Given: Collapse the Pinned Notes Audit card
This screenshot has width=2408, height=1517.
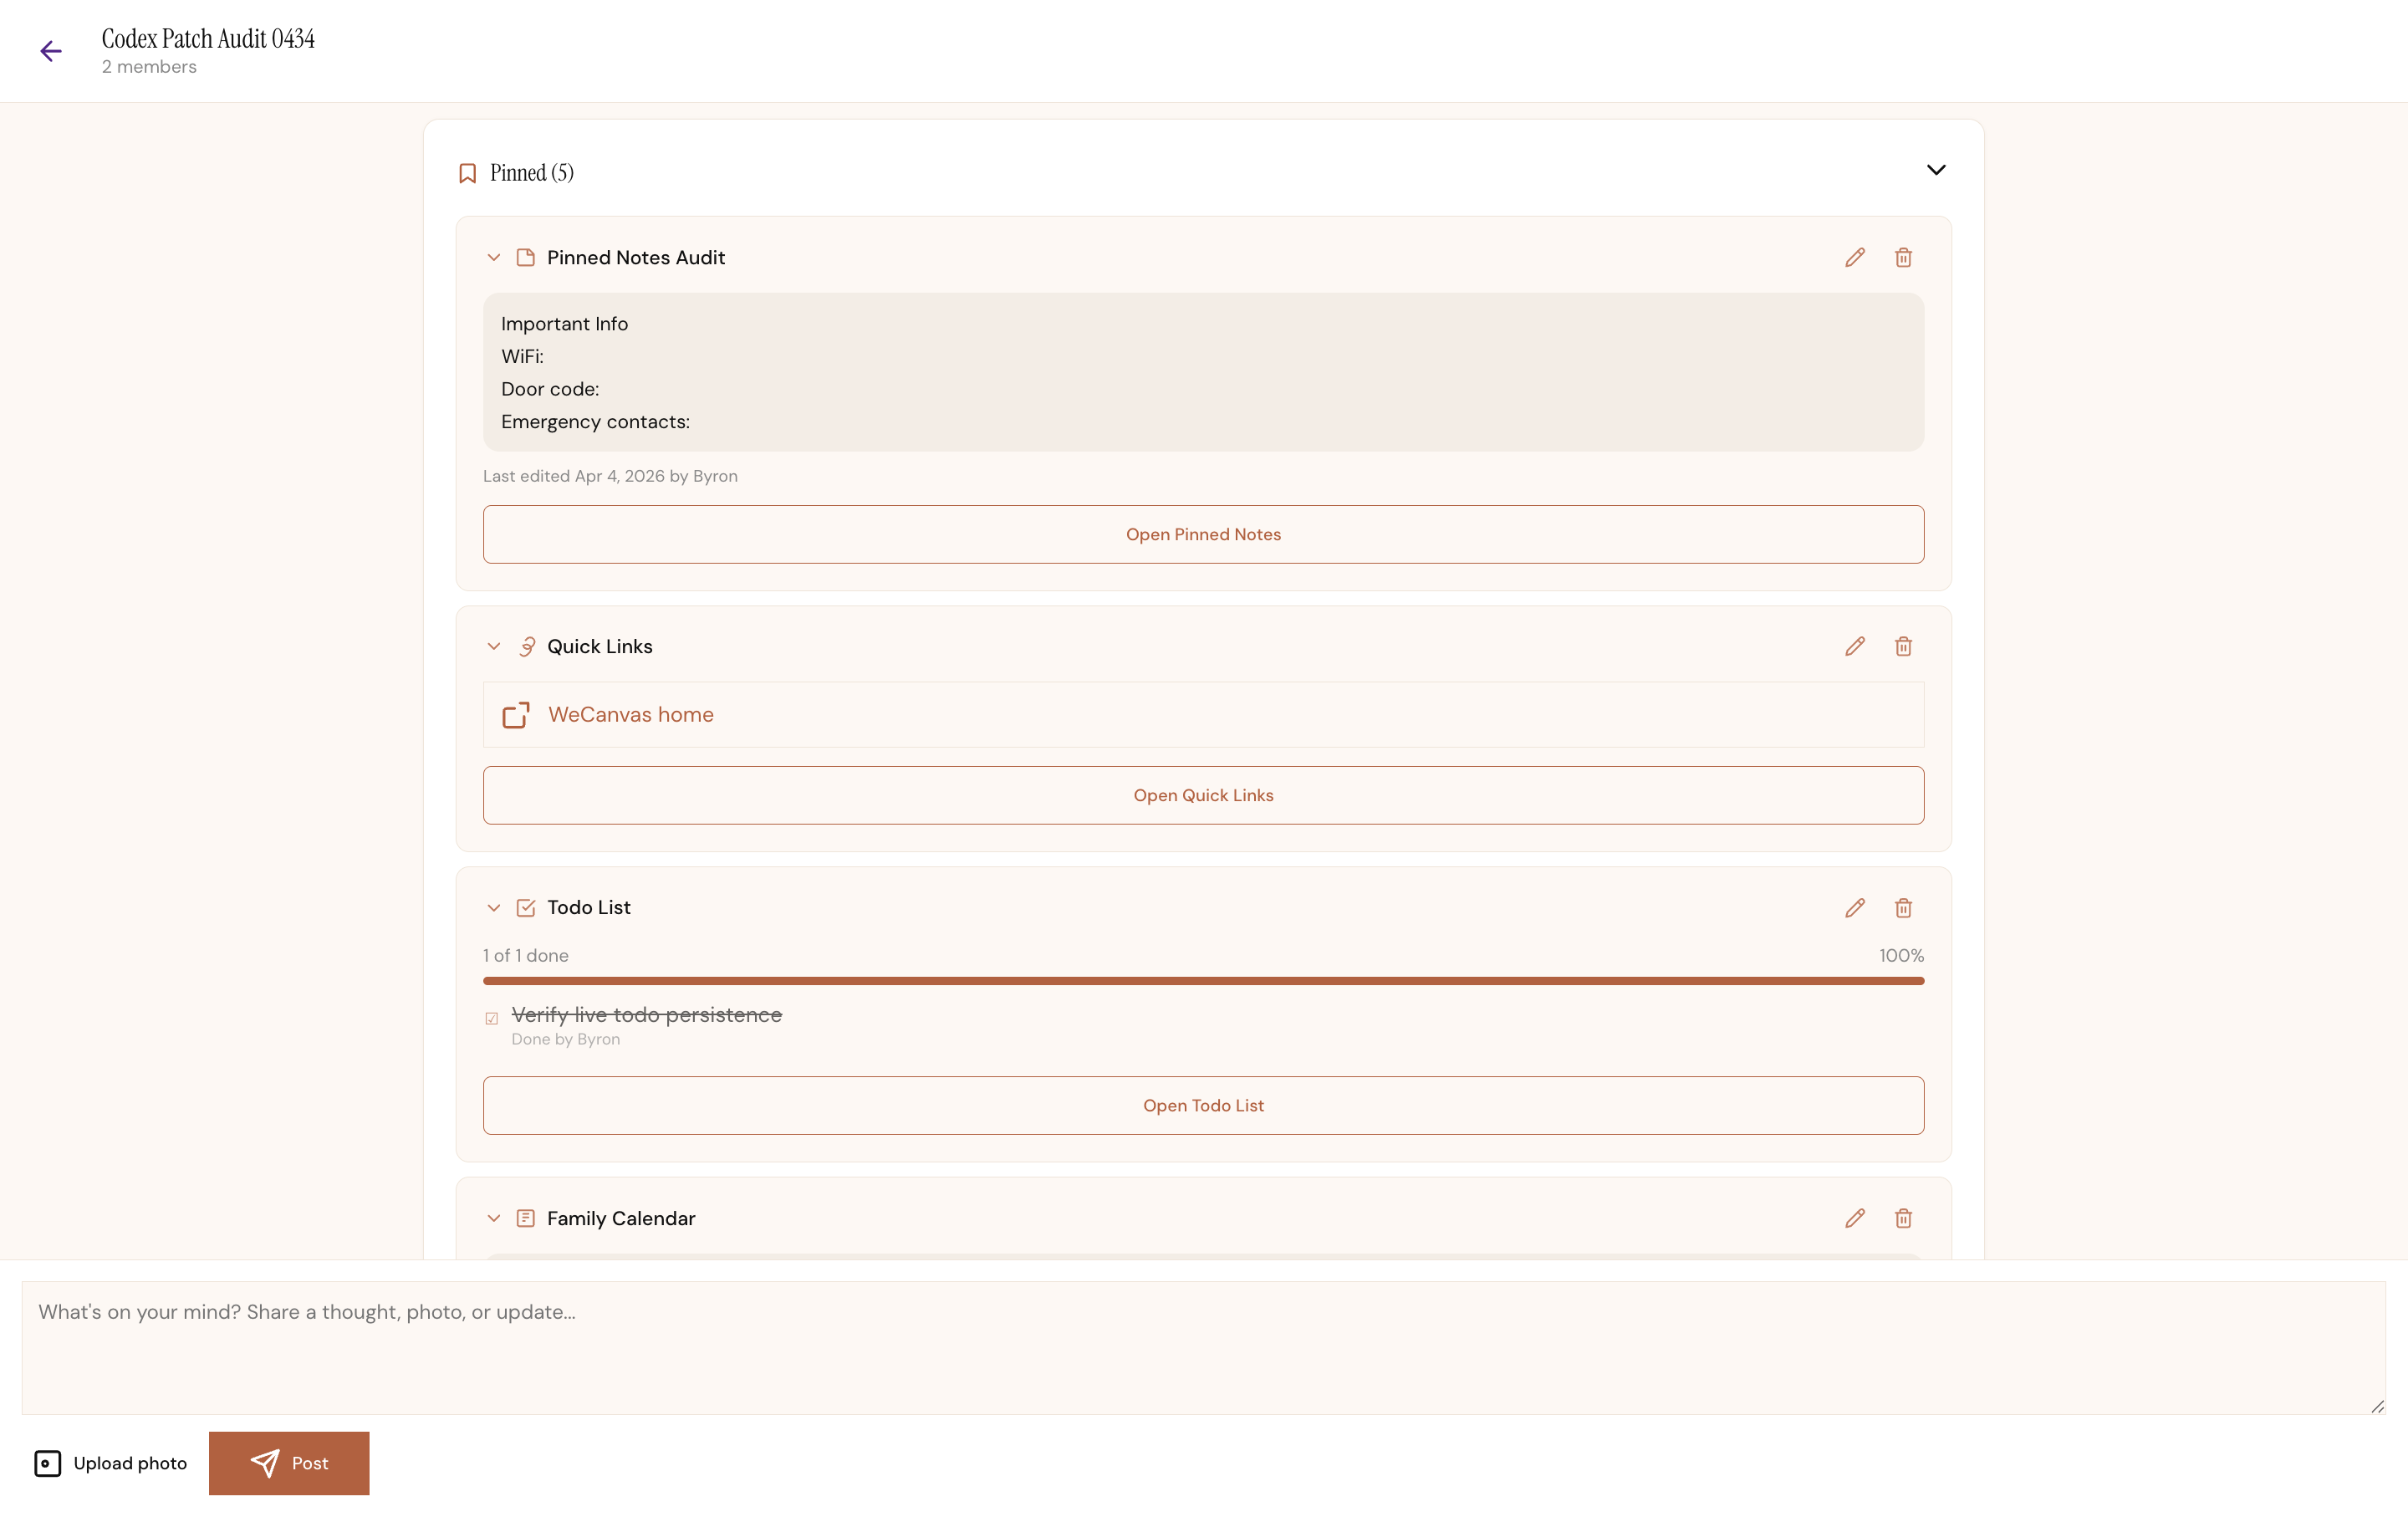Looking at the screenshot, I should pyautogui.click(x=494, y=257).
